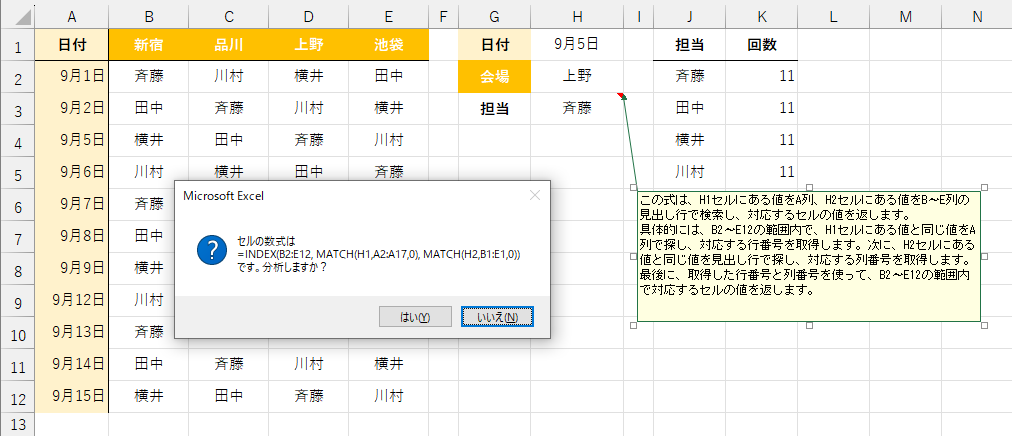The height and width of the screenshot is (436, 1012).
Task: Select column A header
Action: coord(72,17)
